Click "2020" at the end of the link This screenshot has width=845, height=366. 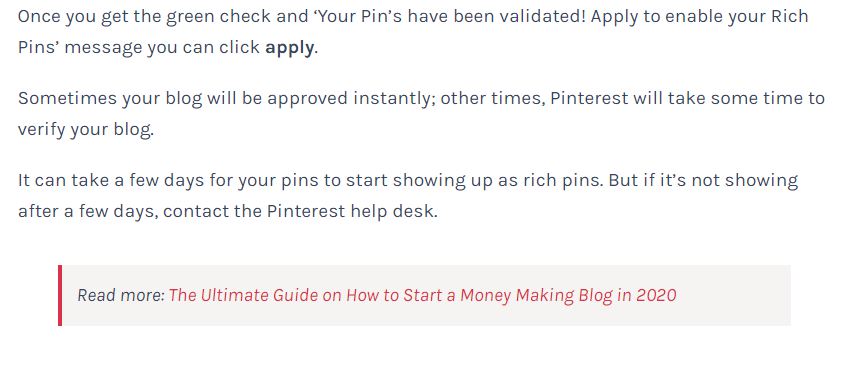[656, 295]
